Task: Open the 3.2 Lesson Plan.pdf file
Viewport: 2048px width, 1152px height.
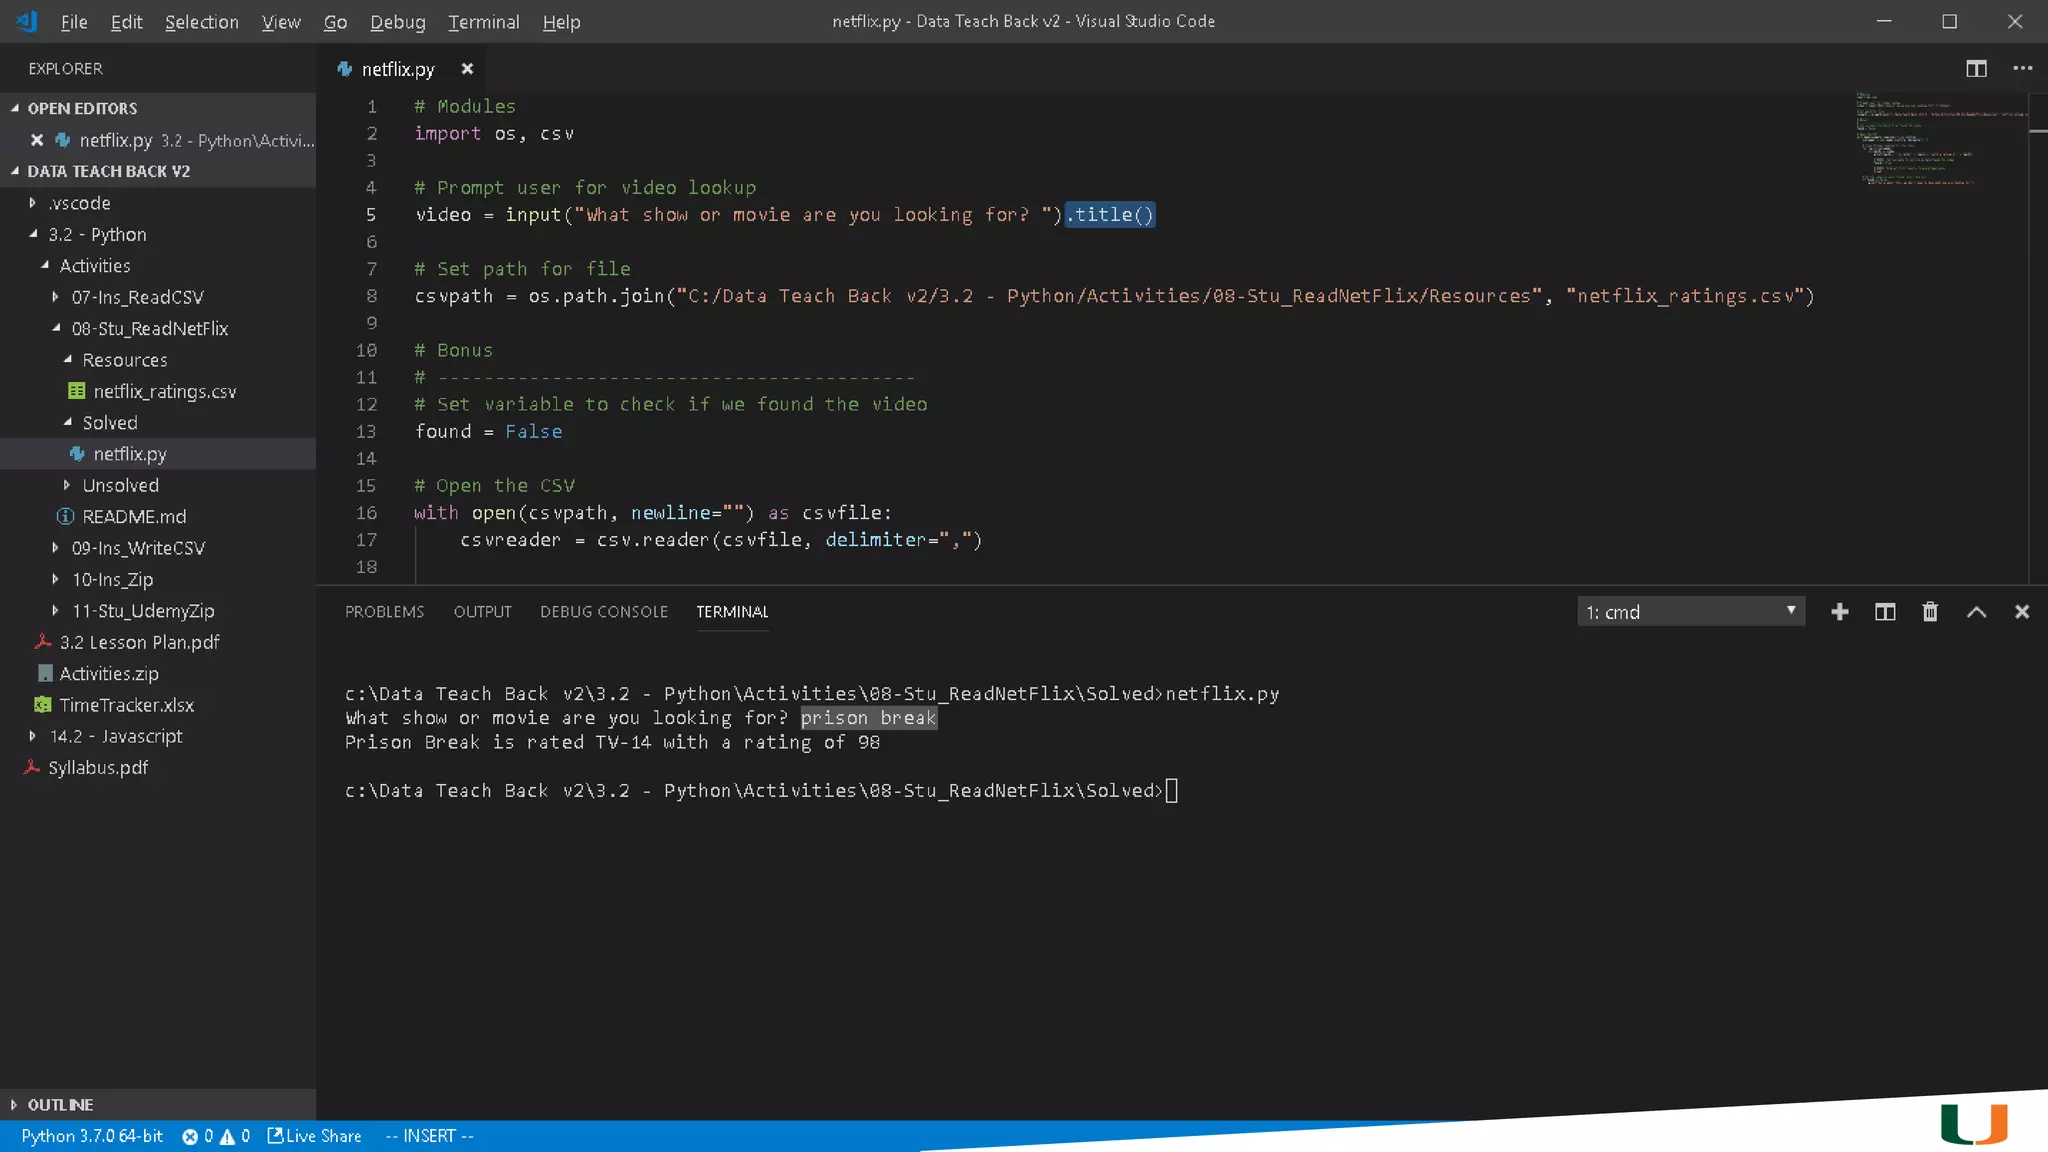Action: pyautogui.click(x=139, y=642)
